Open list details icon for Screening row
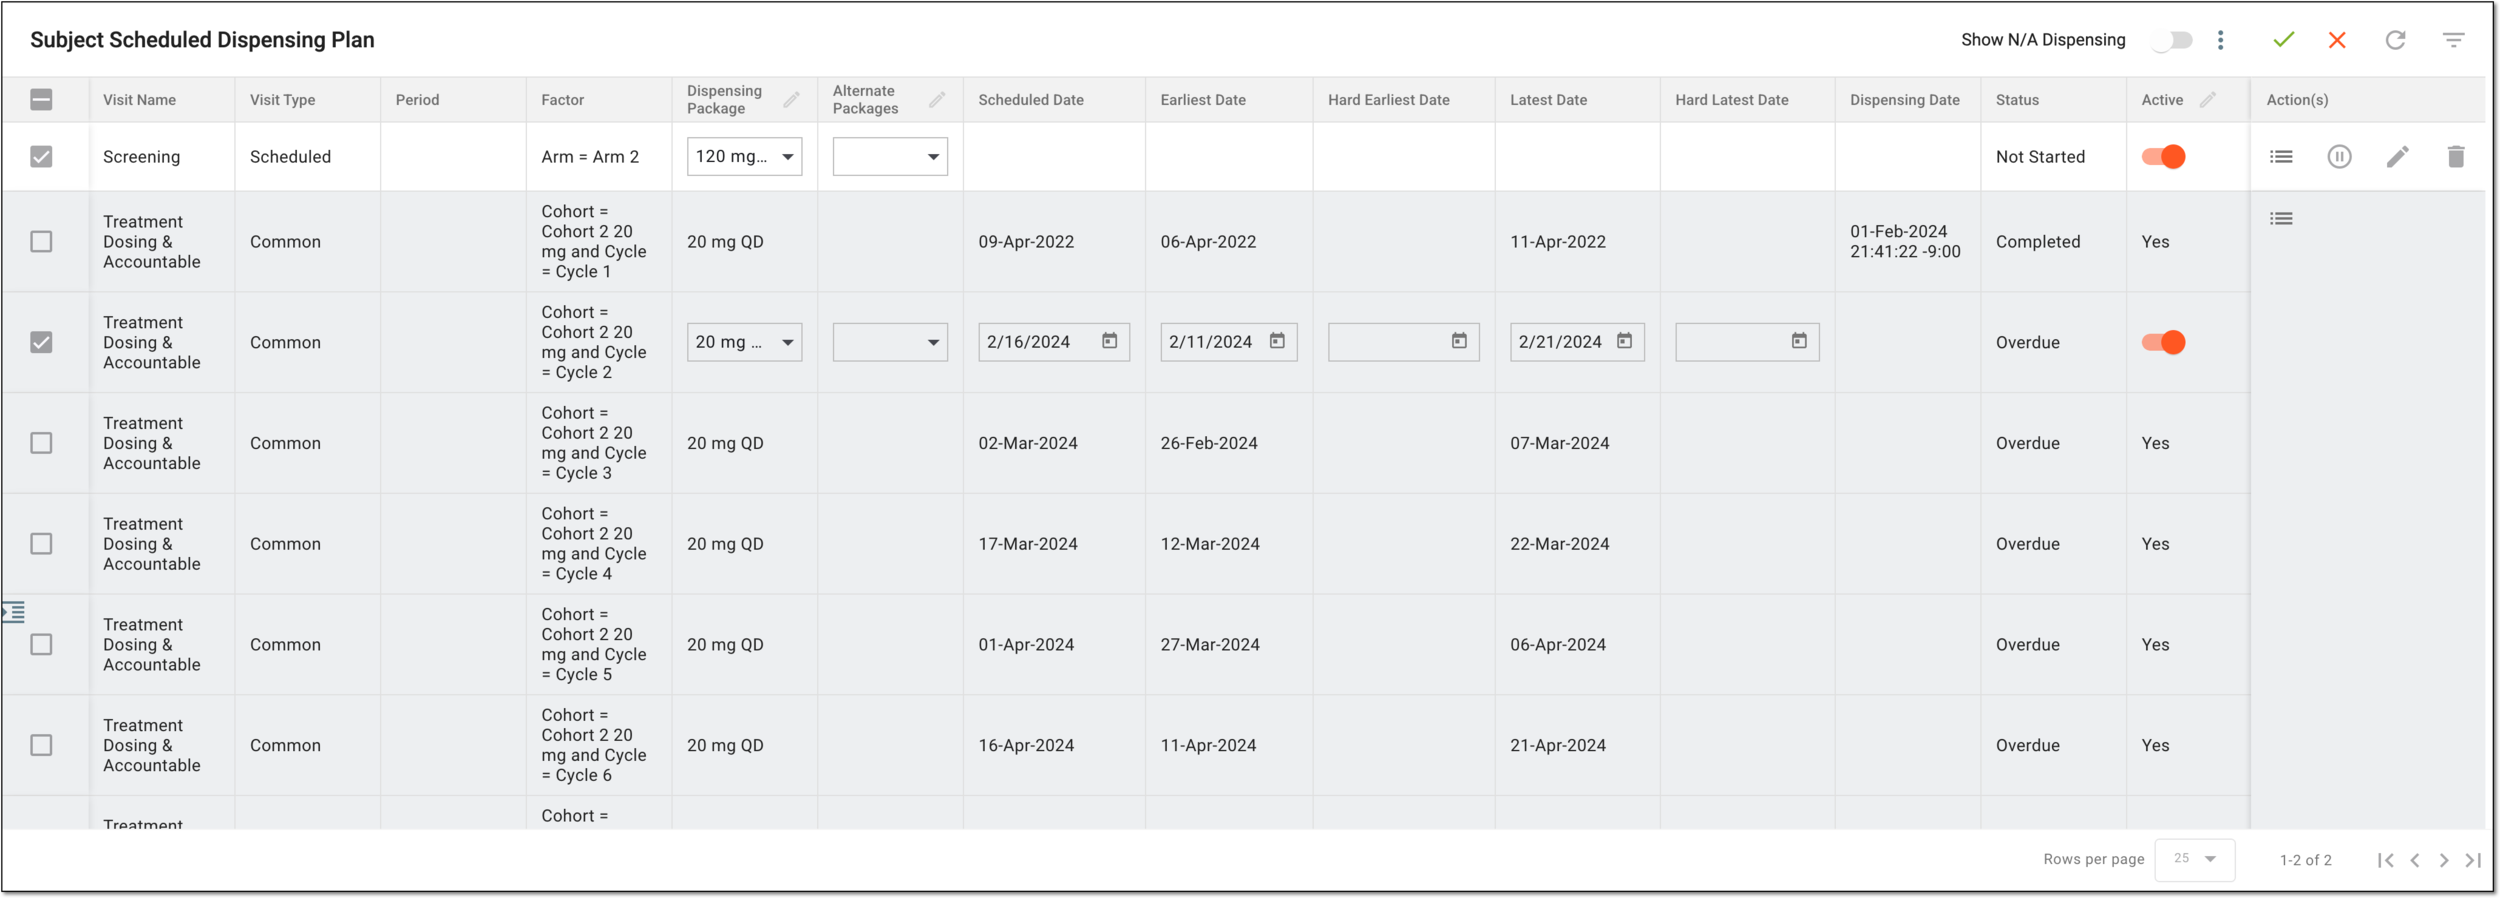Image resolution: width=2500 pixels, height=898 pixels. click(2281, 157)
